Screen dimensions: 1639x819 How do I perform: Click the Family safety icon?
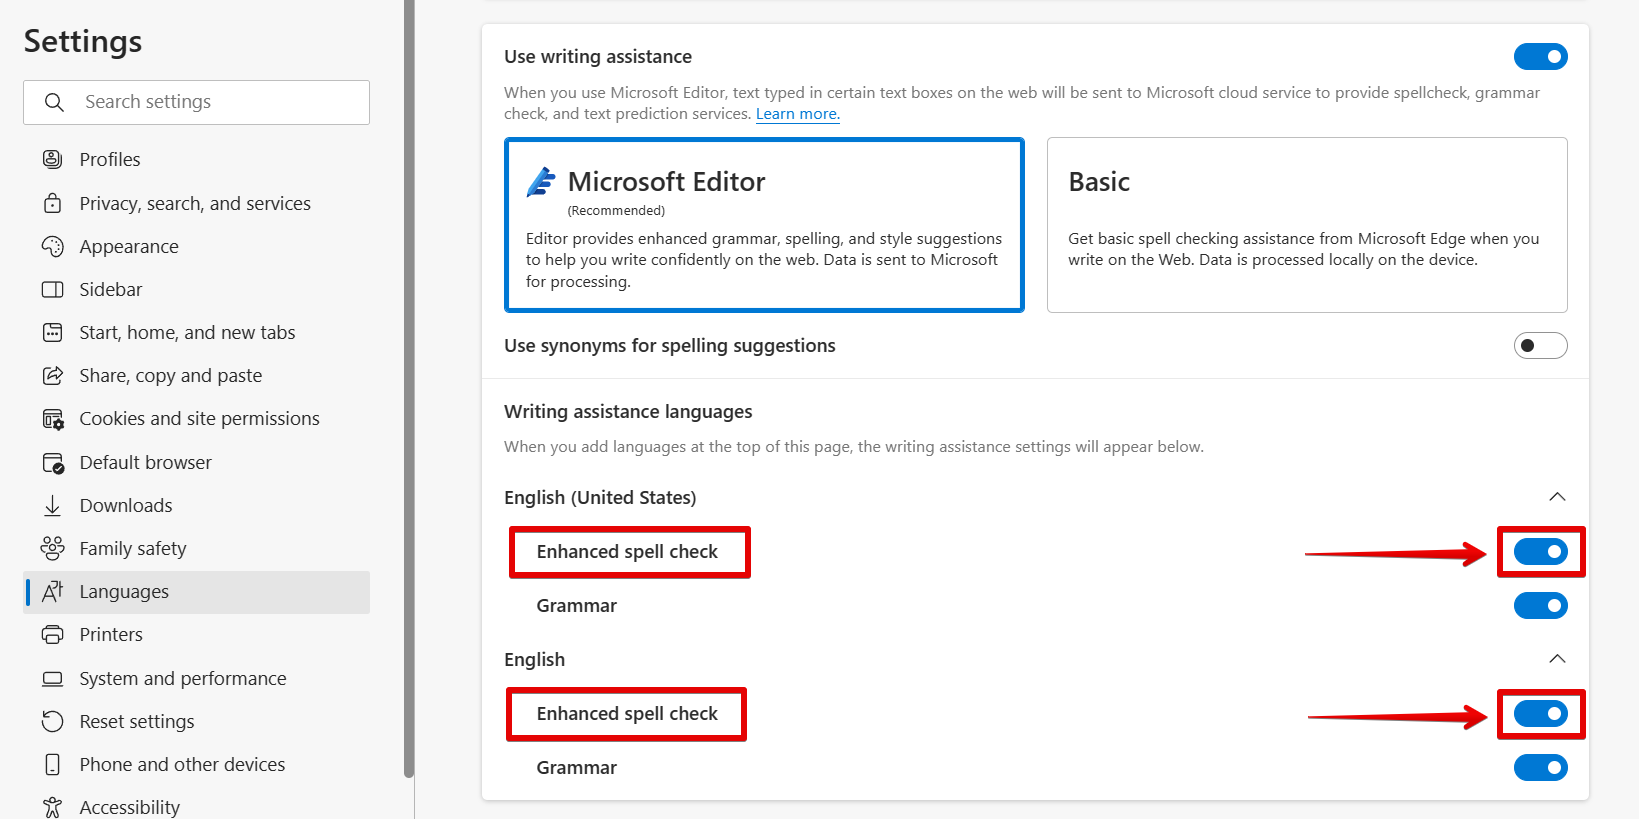click(x=52, y=548)
